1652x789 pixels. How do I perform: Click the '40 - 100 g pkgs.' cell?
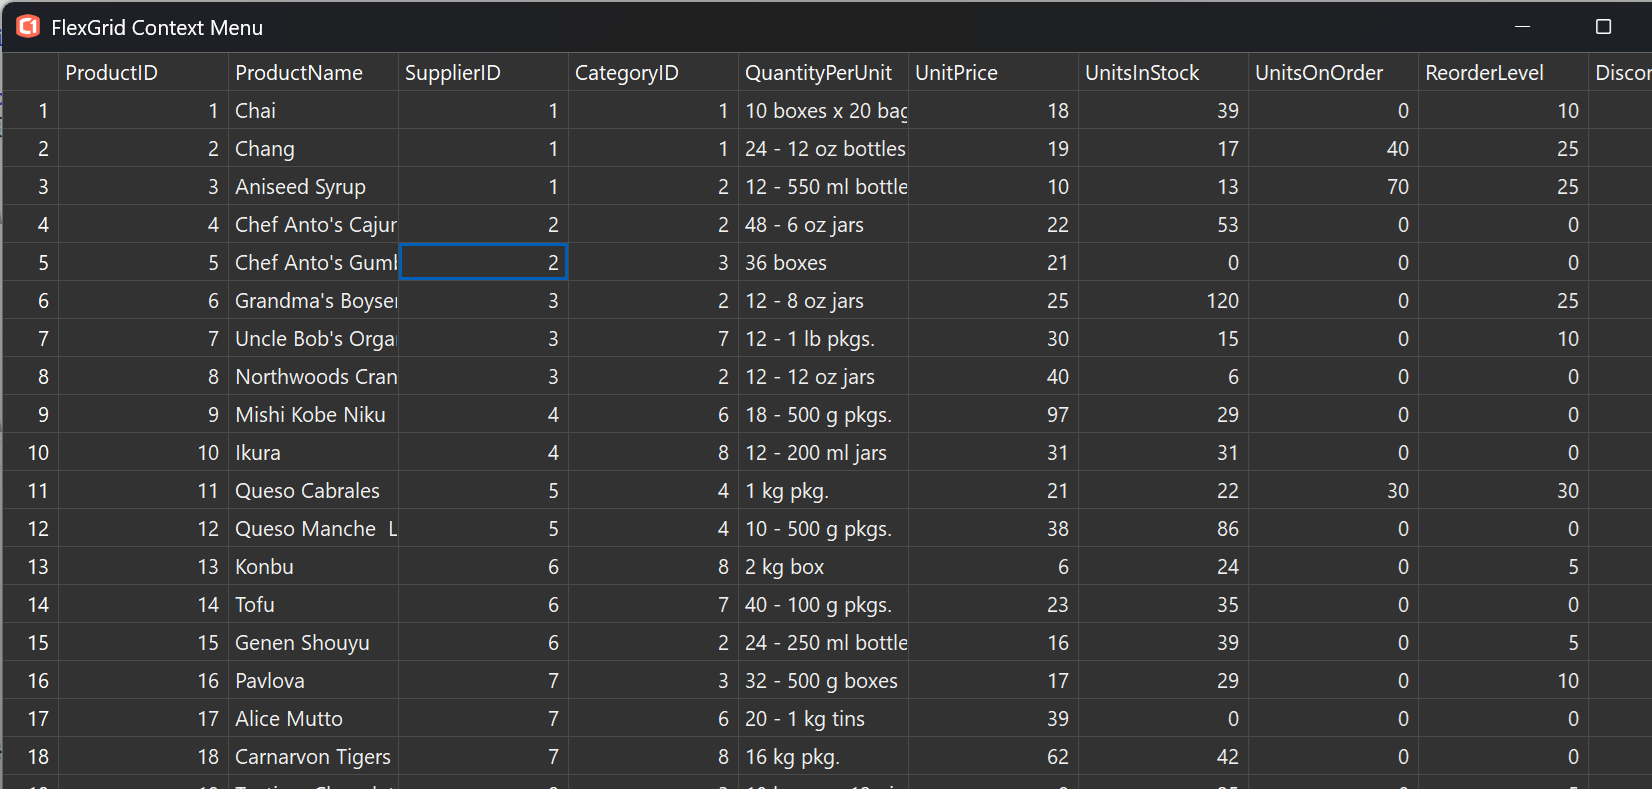click(824, 605)
